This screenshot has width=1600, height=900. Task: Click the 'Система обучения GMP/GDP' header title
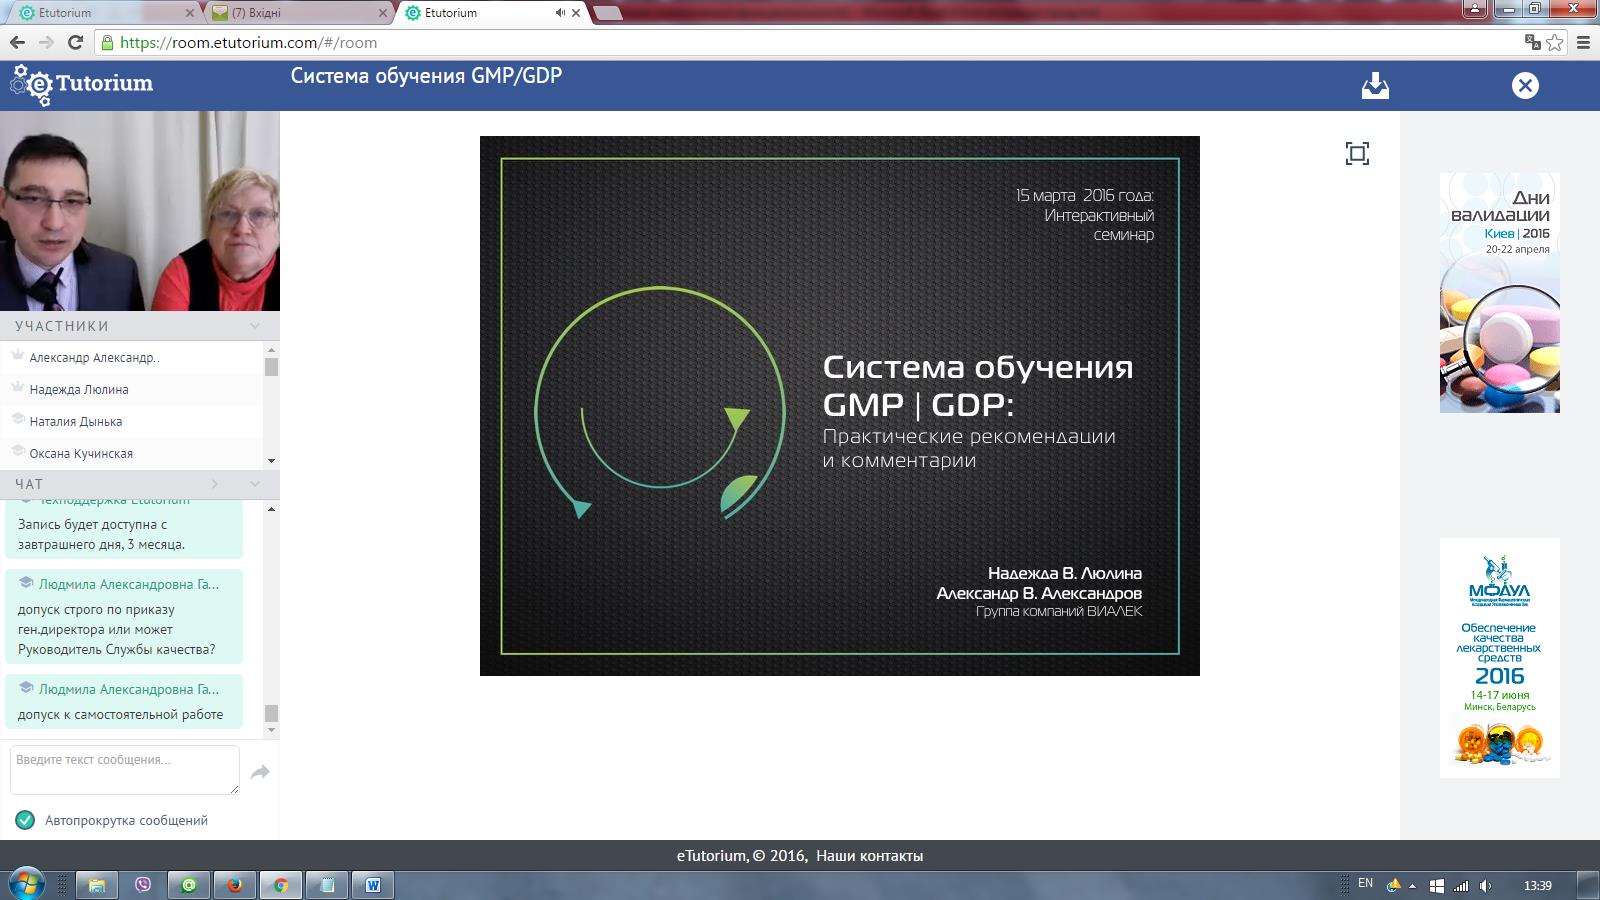tap(426, 76)
